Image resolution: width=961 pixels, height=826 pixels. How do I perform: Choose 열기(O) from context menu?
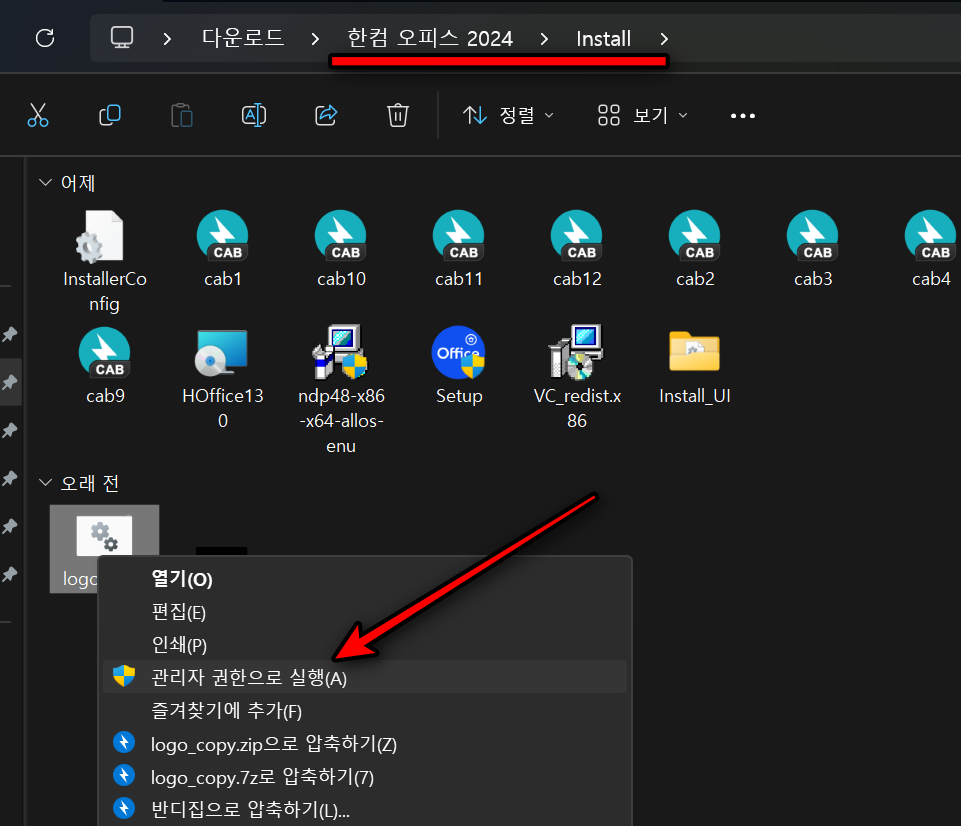click(365, 579)
